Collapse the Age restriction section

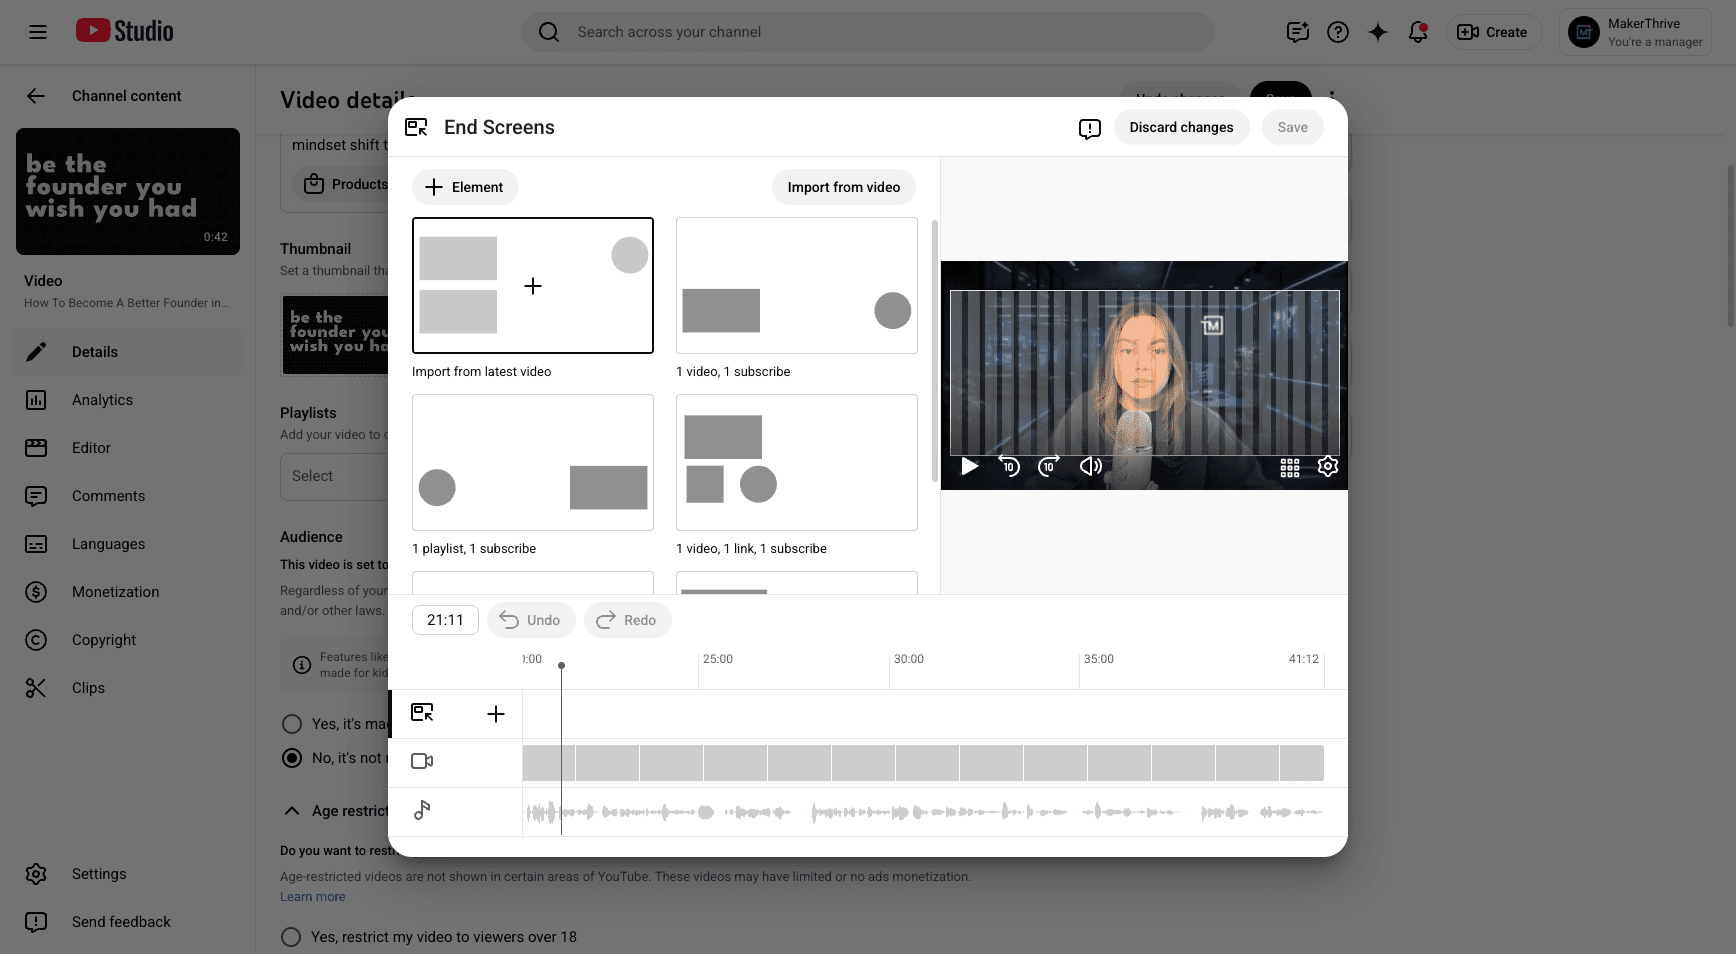click(x=292, y=811)
